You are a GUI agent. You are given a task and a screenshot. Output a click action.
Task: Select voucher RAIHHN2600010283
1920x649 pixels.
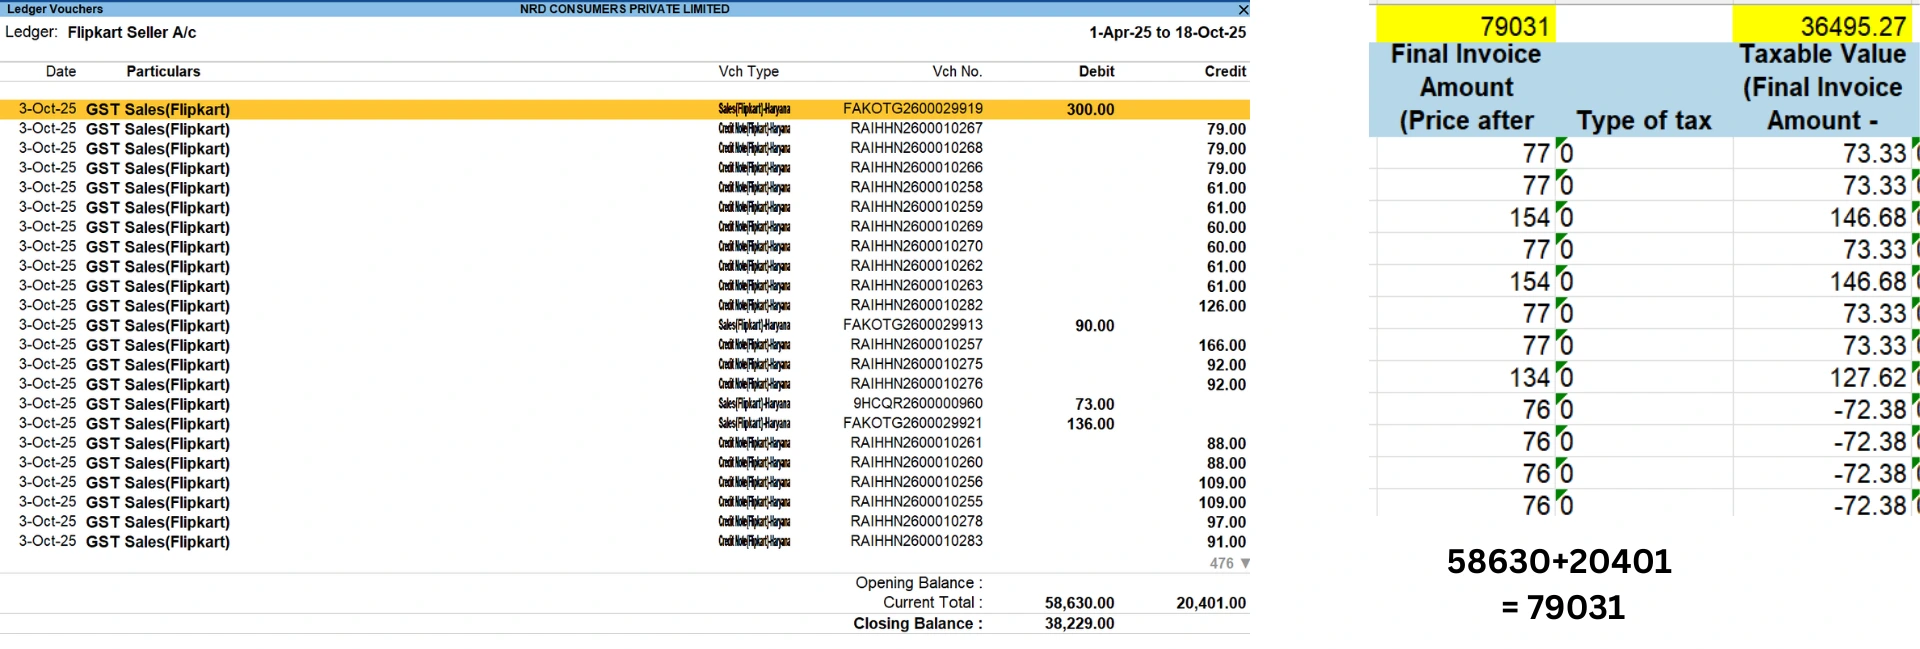625,542
